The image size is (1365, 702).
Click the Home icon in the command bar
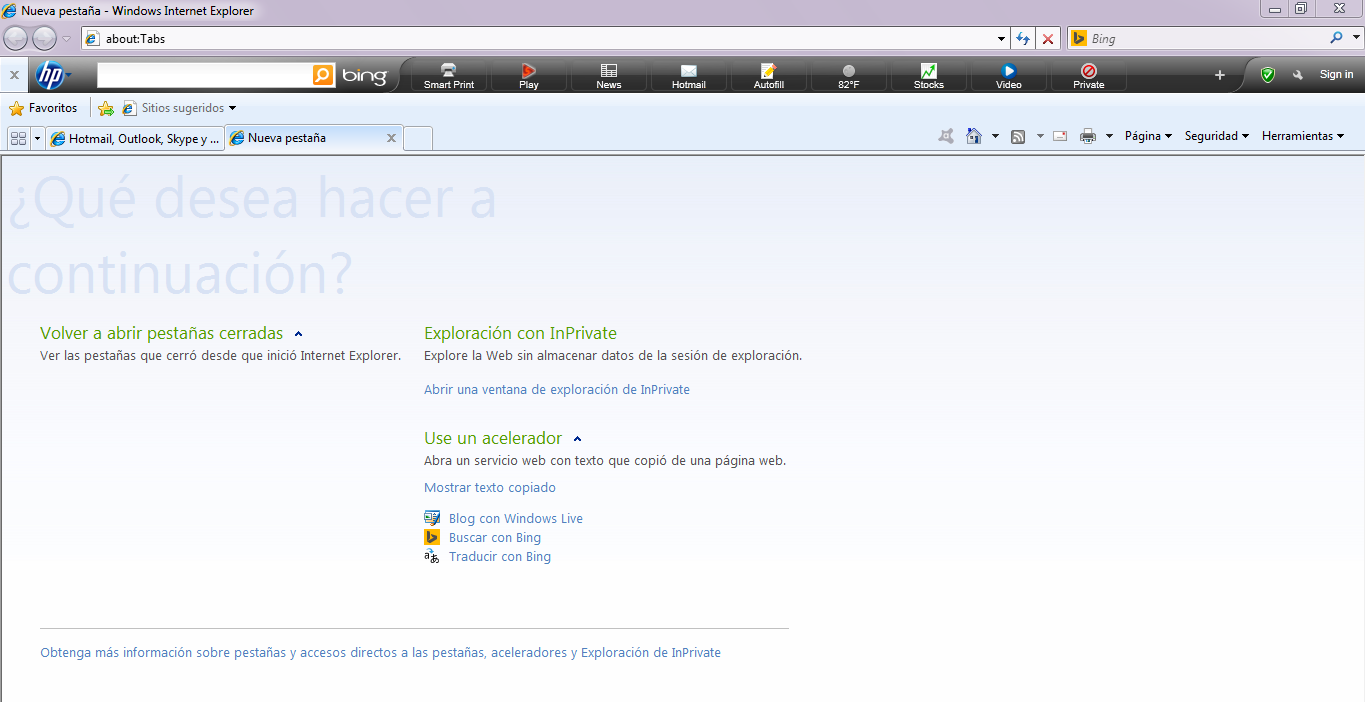(974, 135)
